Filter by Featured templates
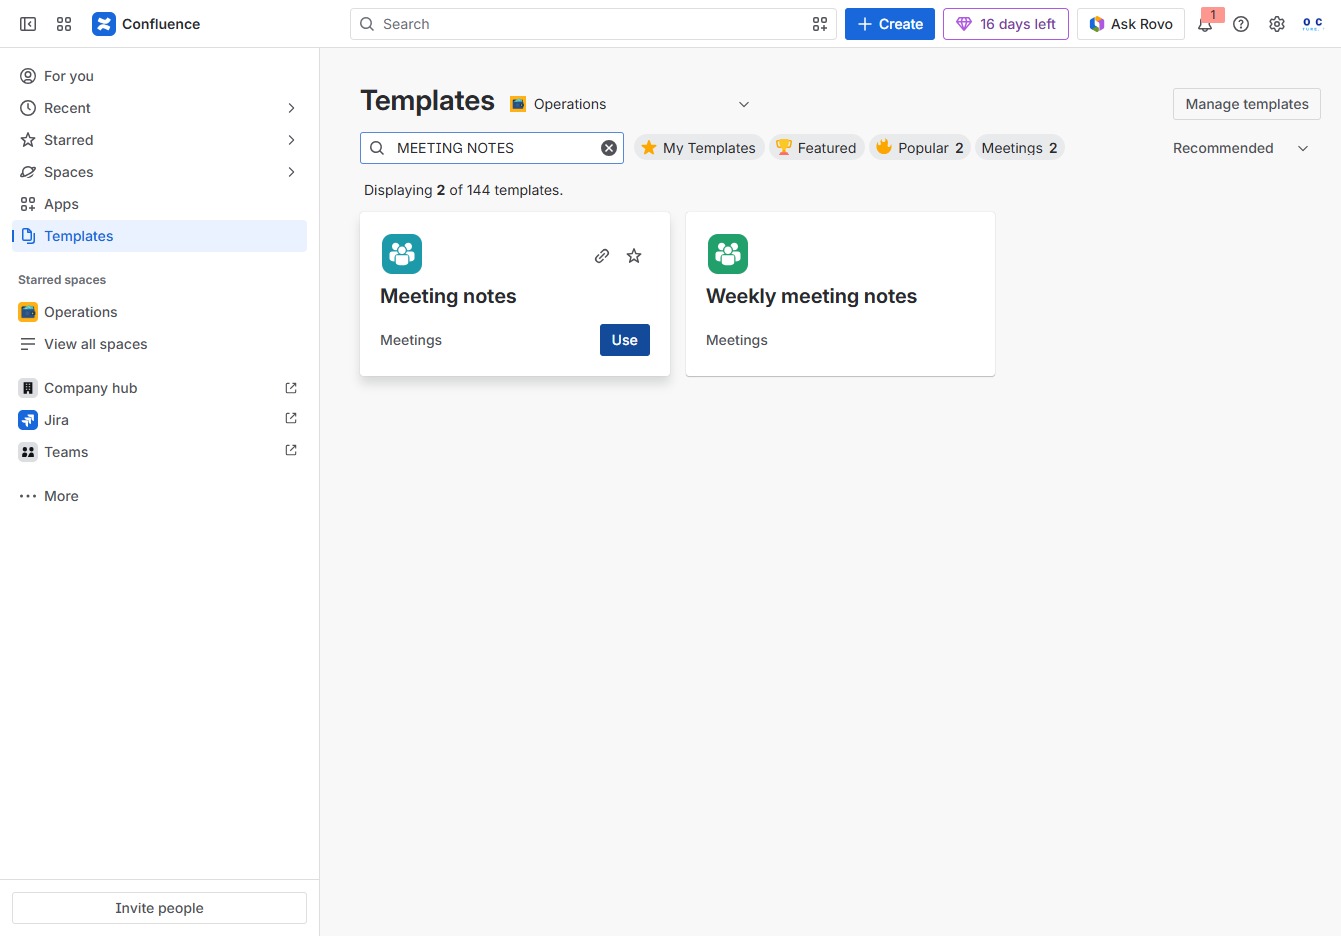 click(817, 148)
